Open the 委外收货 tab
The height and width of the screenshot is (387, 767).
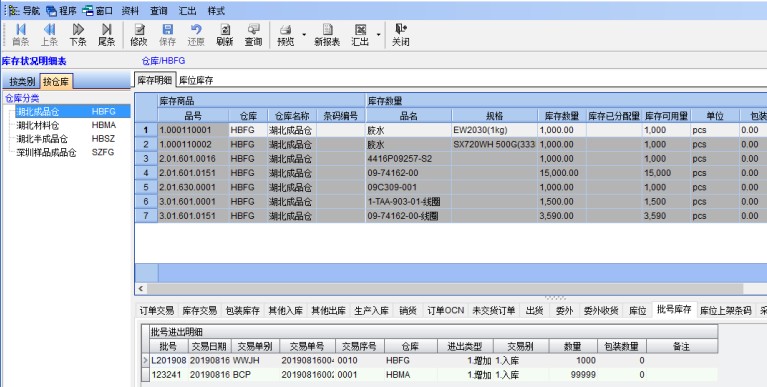tap(601, 311)
